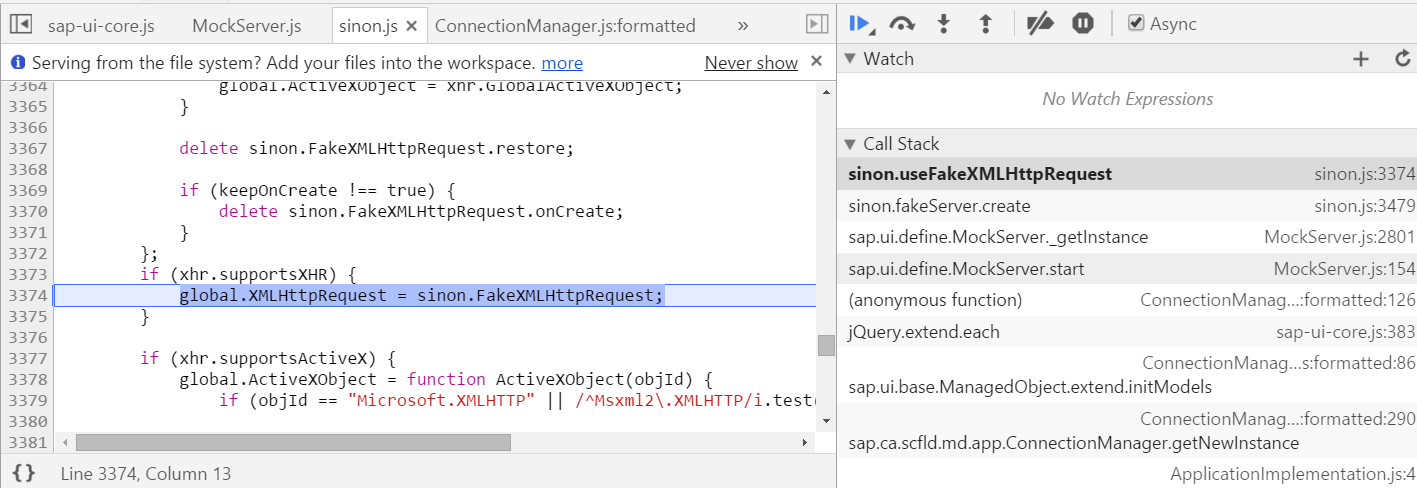This screenshot has height=488, width=1417.
Task: Select MockServer.start stack frame
Action: [1127, 269]
